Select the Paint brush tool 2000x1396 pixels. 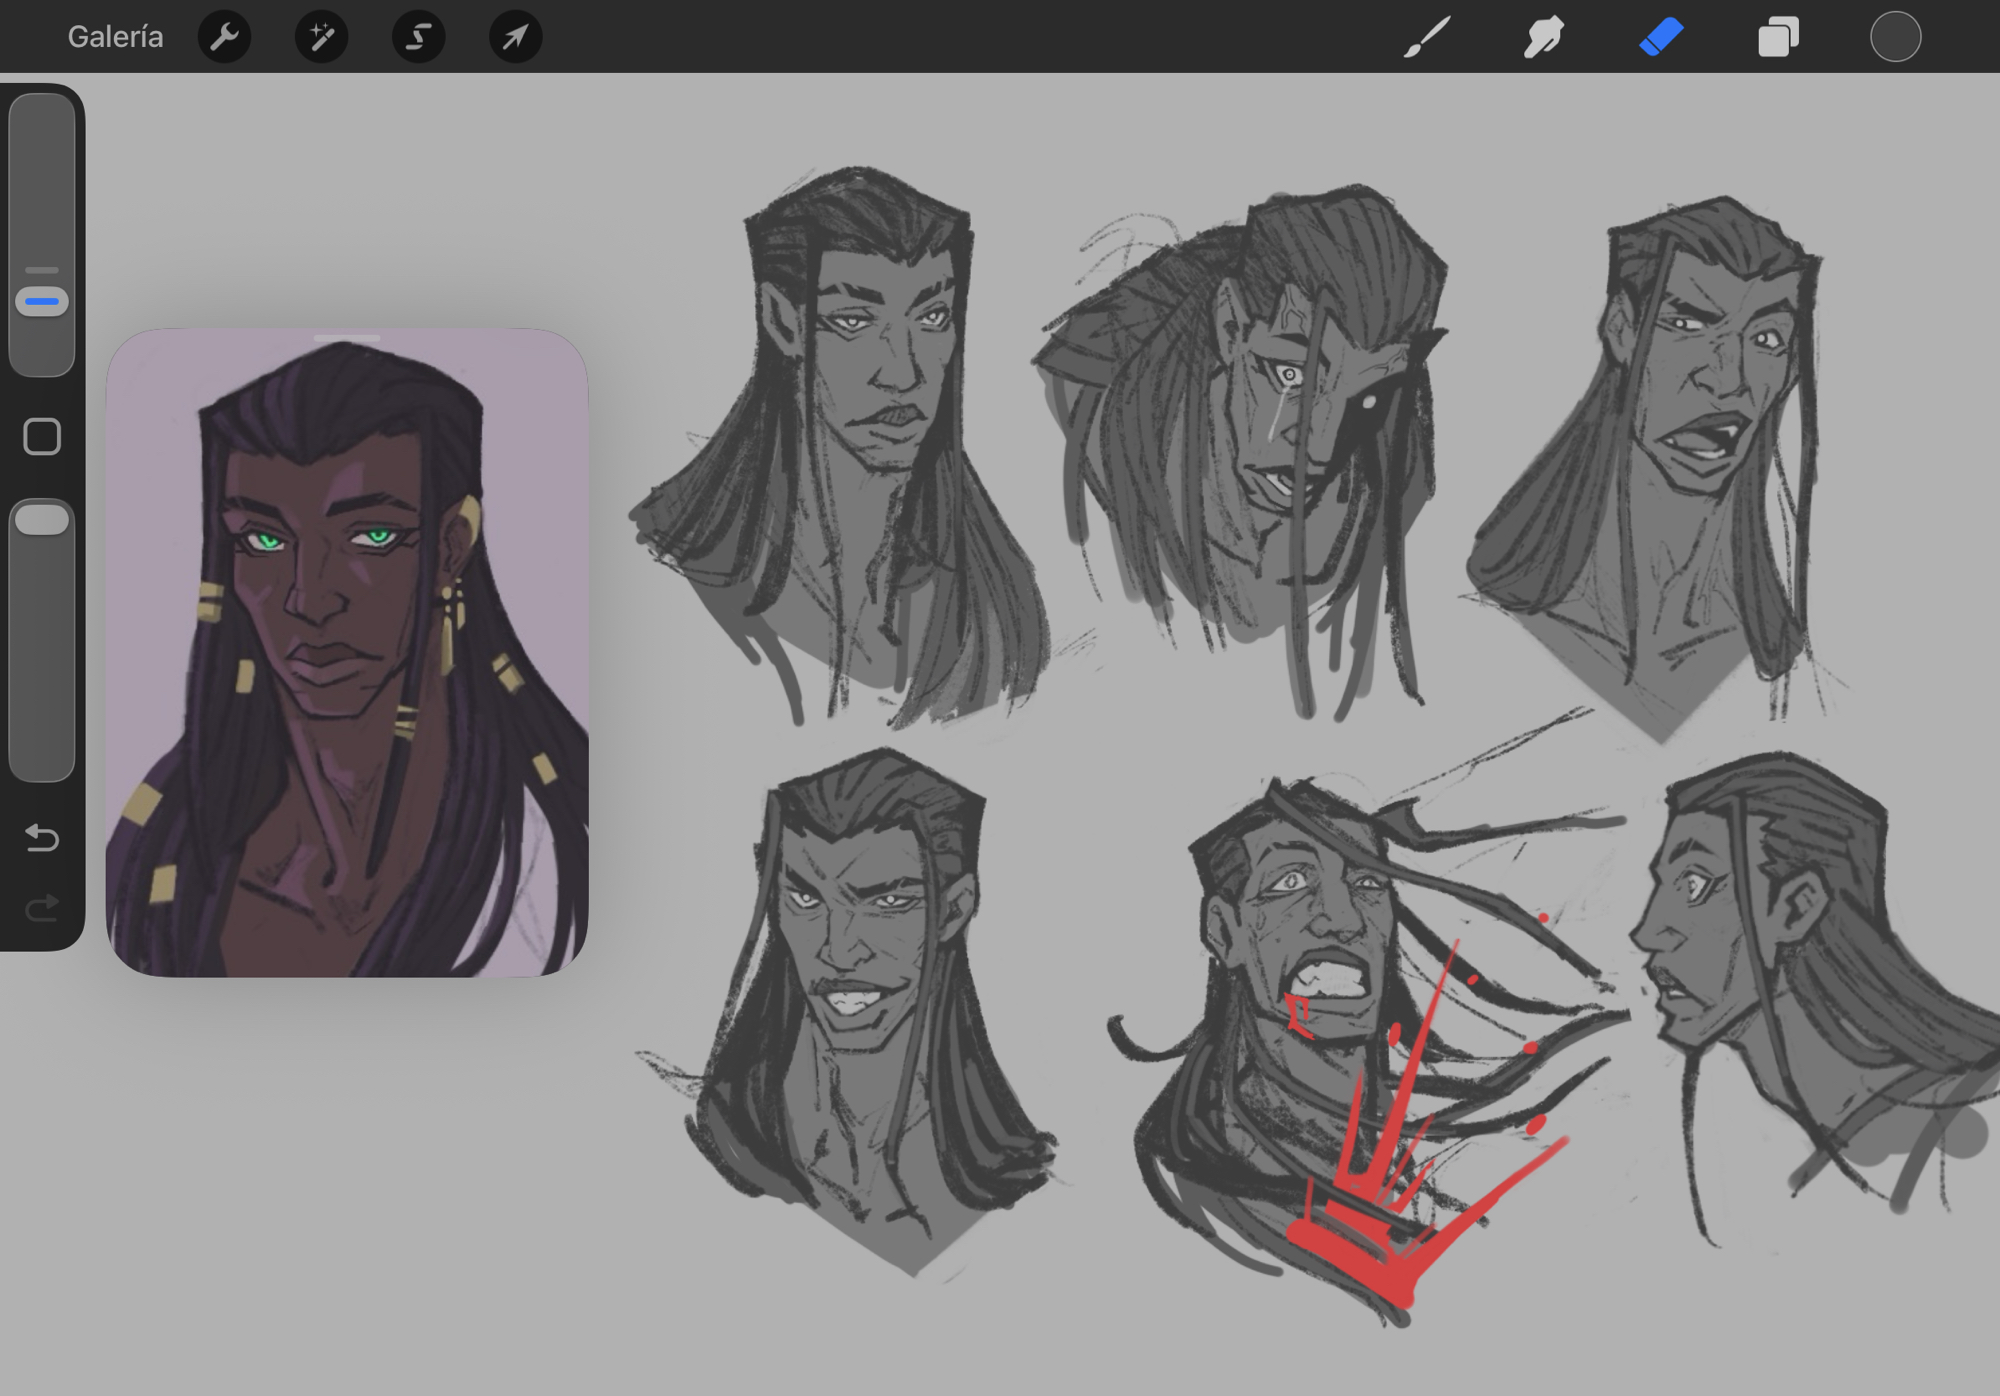(1427, 37)
